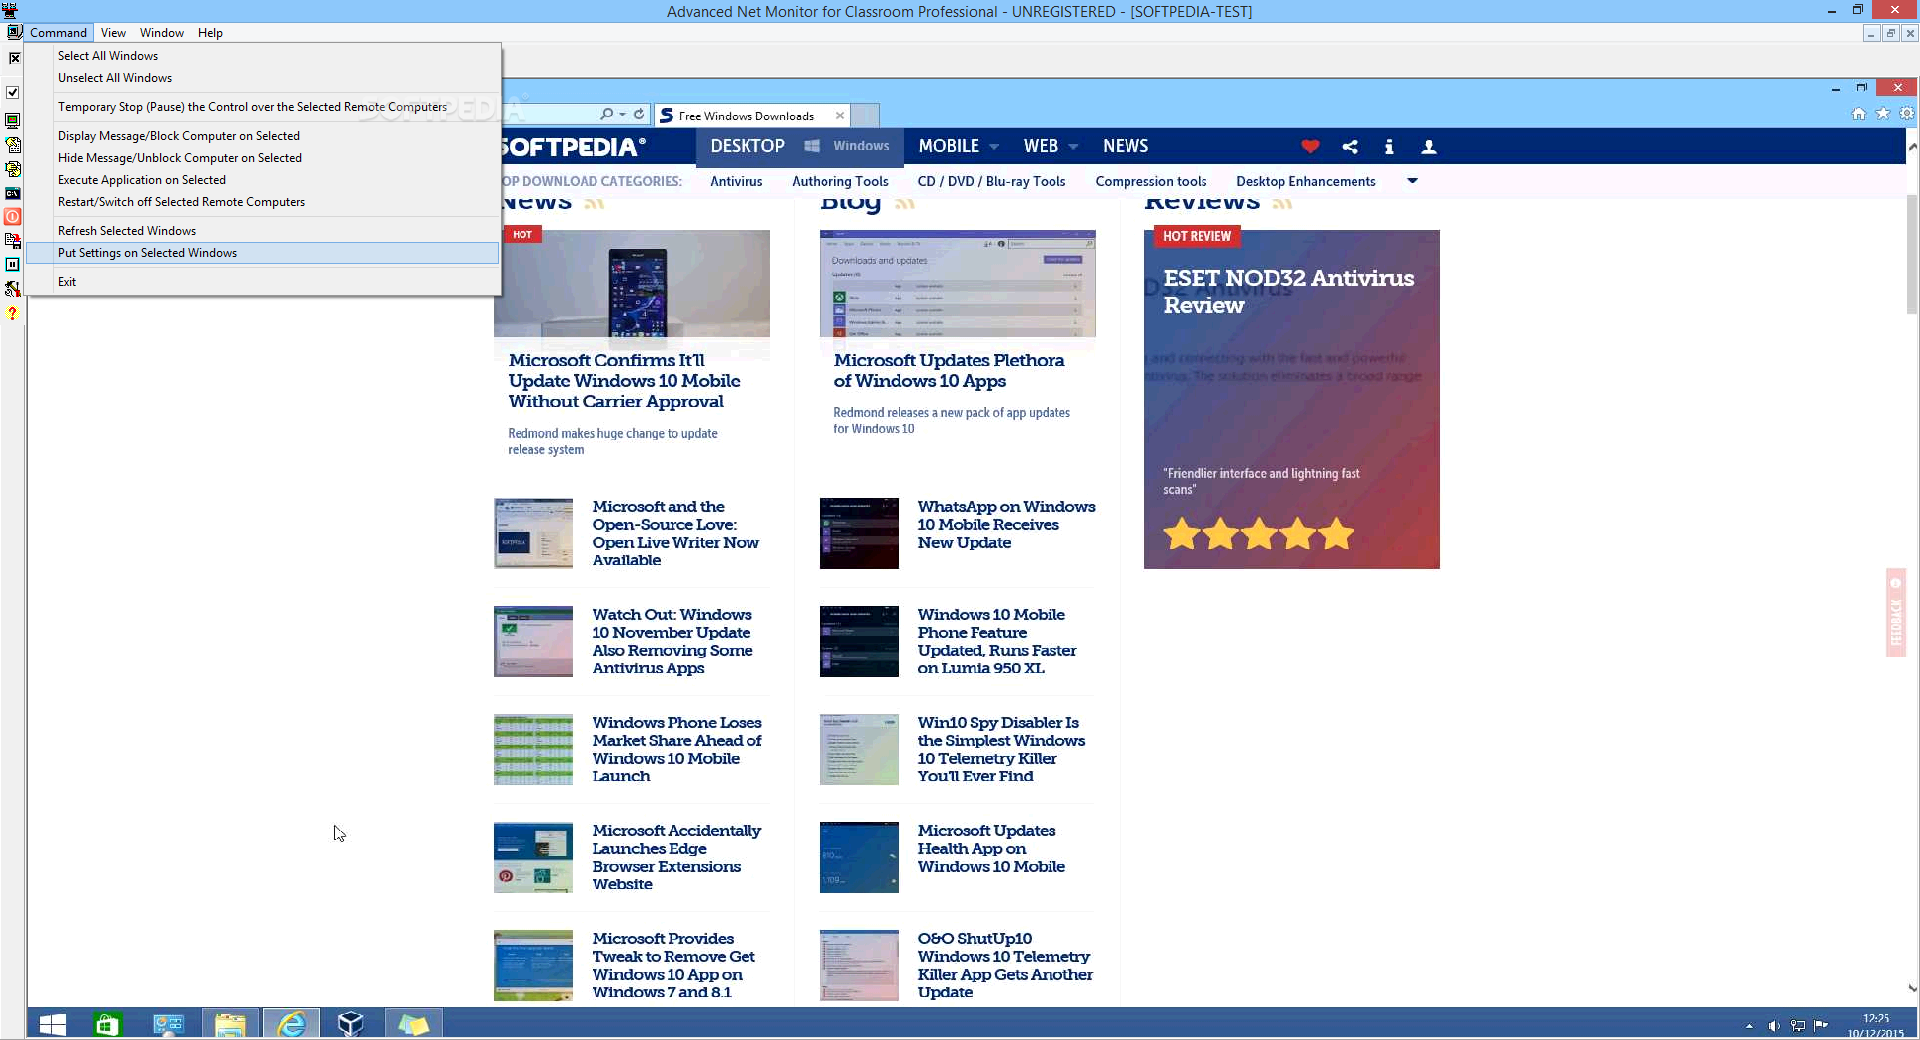Screen dimensions: 1920x1040
Task: Click the RSS feed icon beside Blog heading
Action: [906, 204]
